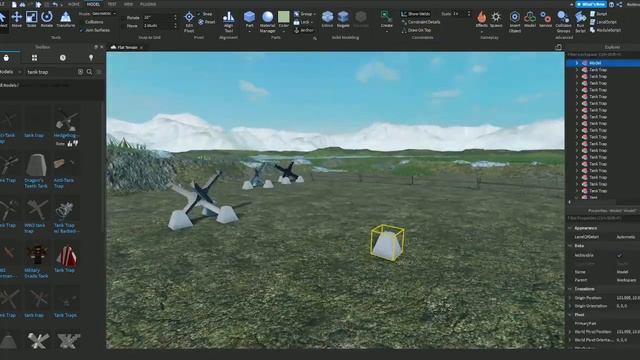Click the Dragon's Teeth Tank item label

[x=36, y=183]
